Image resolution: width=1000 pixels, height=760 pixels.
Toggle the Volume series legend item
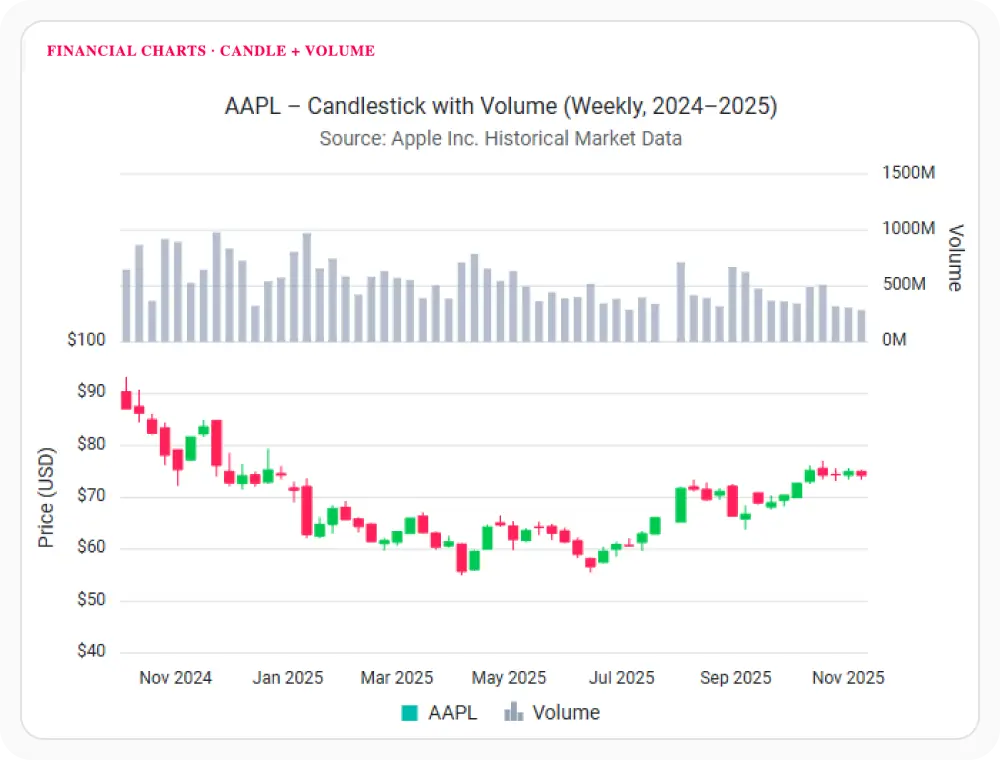click(x=552, y=712)
